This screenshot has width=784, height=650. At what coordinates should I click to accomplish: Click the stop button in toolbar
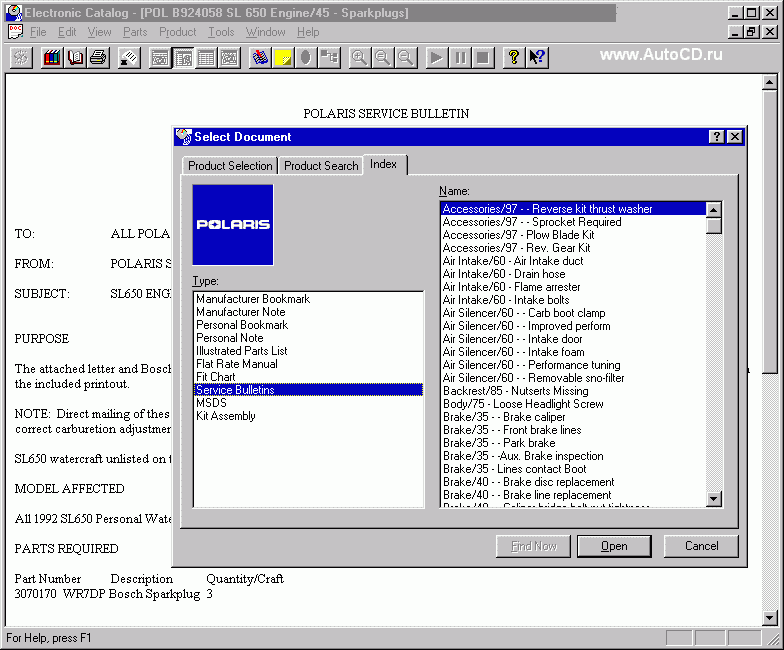pos(482,58)
